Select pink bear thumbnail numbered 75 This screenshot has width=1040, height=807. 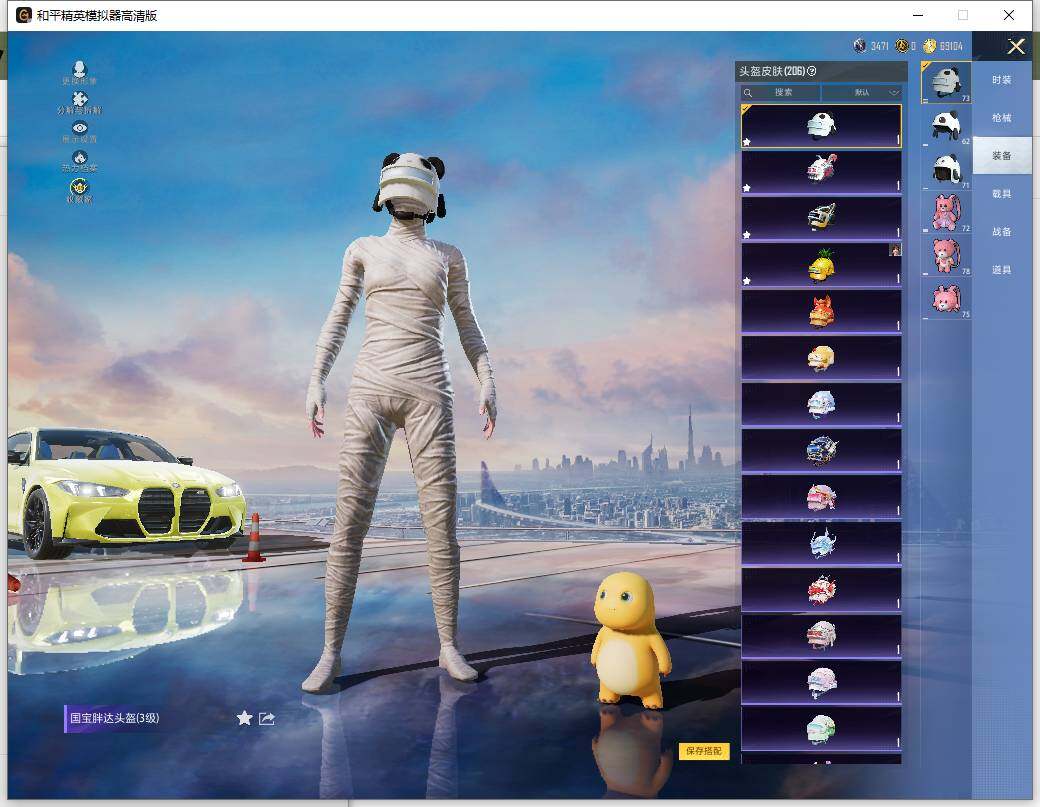click(x=946, y=298)
